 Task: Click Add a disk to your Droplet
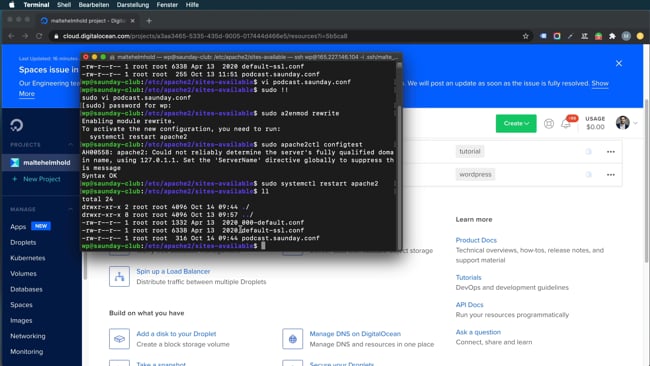(176, 334)
